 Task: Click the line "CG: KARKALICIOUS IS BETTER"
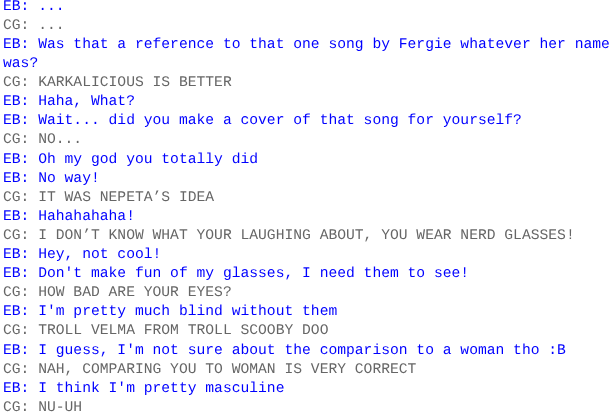click(117, 82)
